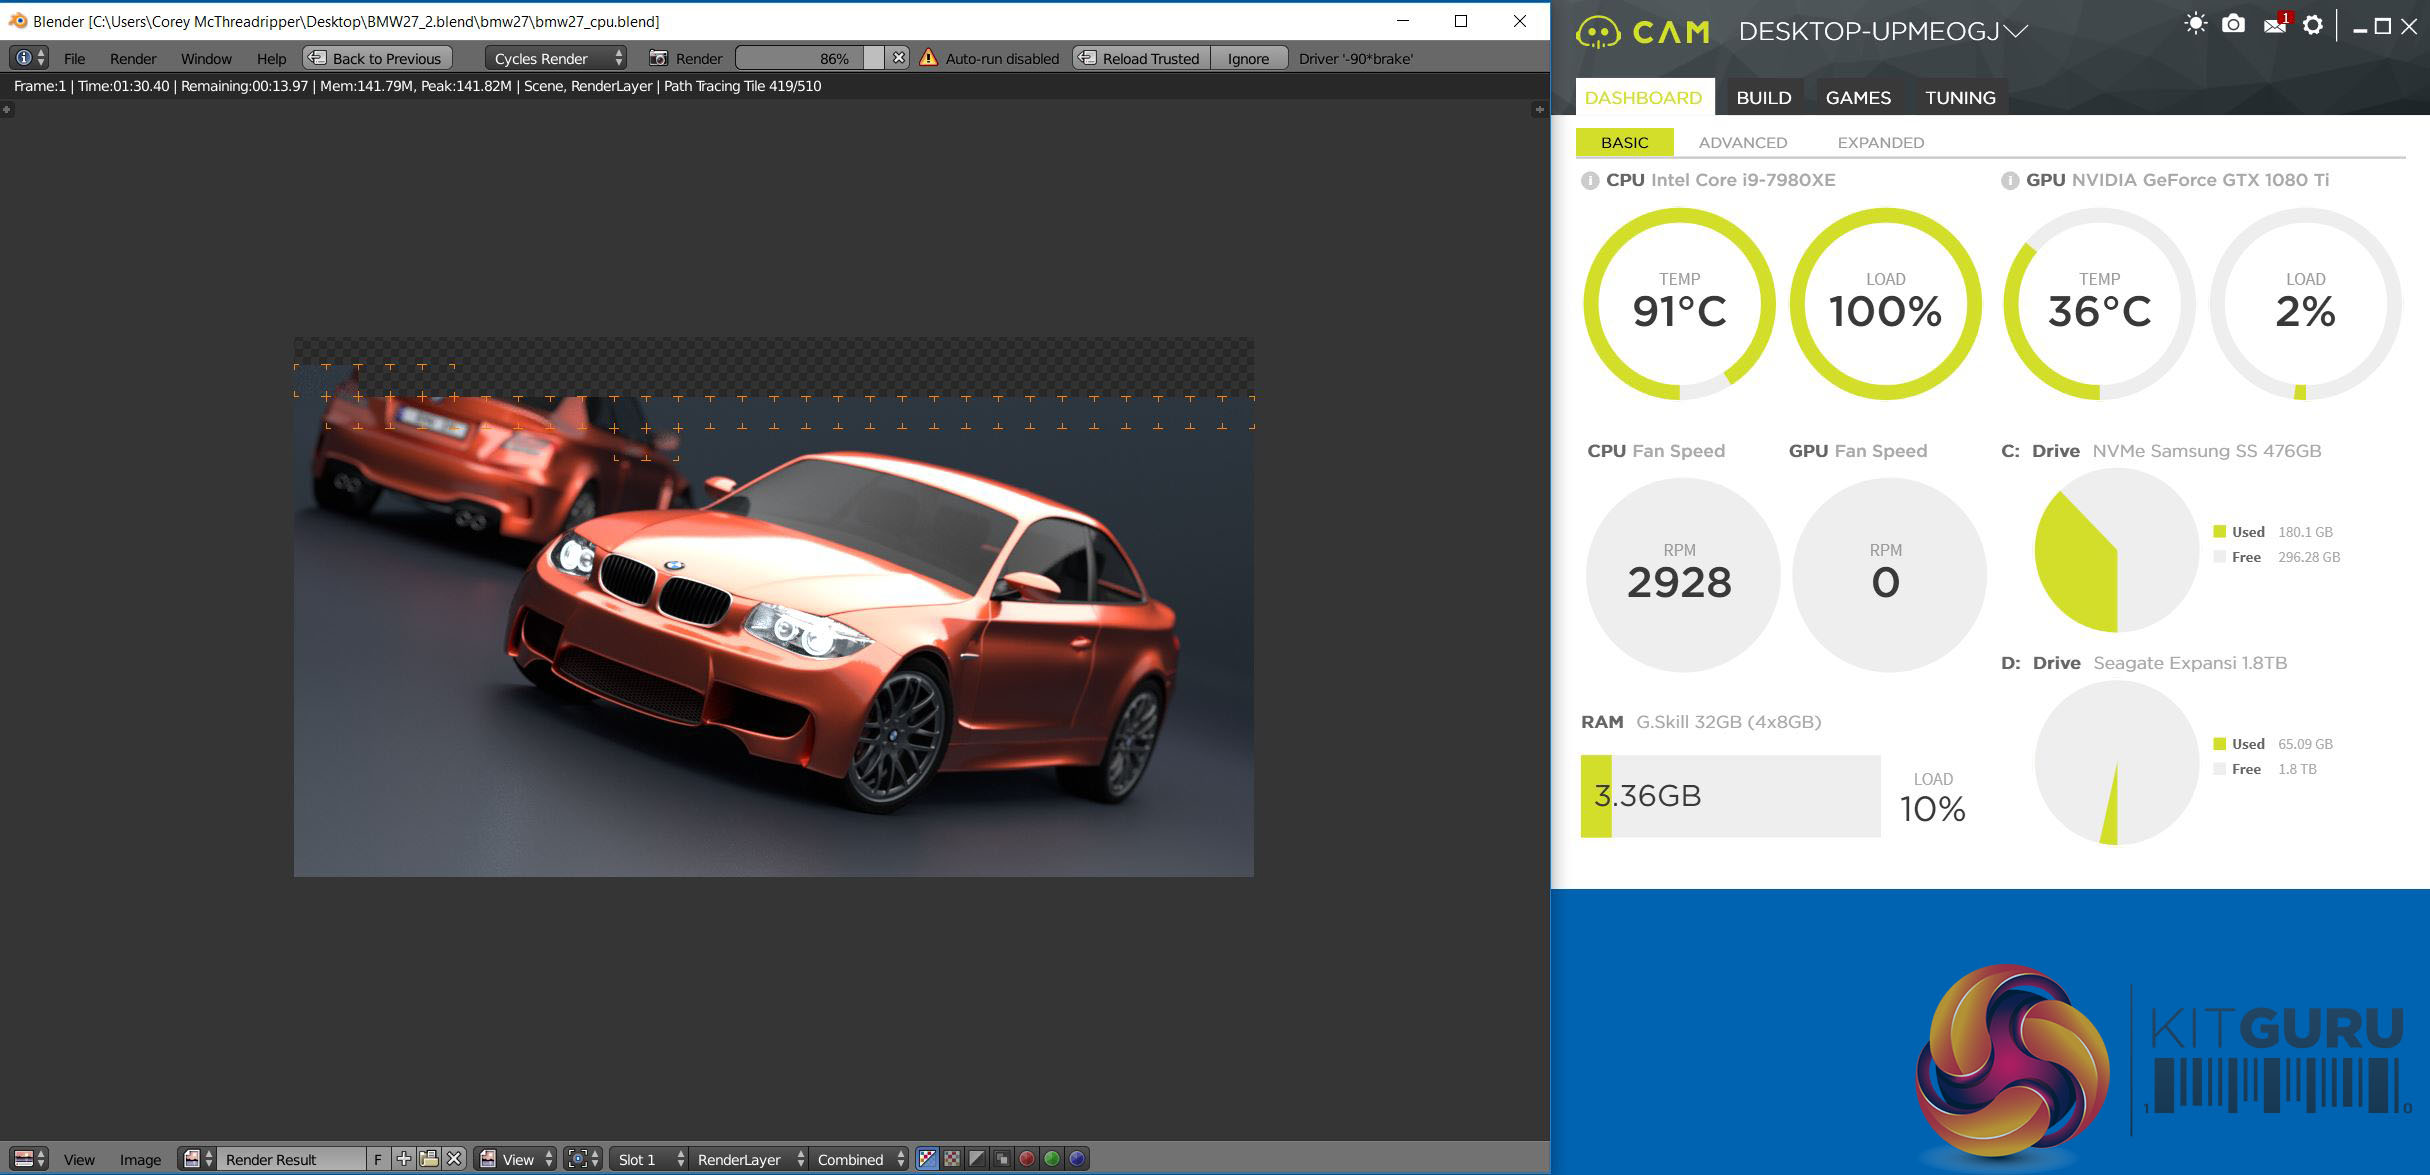Viewport: 2430px width, 1175px height.
Task: Switch to the TUNING tab in CAM
Action: click(x=1960, y=97)
